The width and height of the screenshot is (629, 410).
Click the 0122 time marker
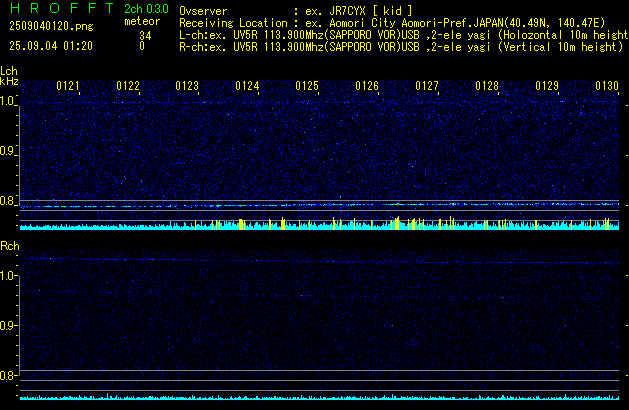click(x=128, y=86)
